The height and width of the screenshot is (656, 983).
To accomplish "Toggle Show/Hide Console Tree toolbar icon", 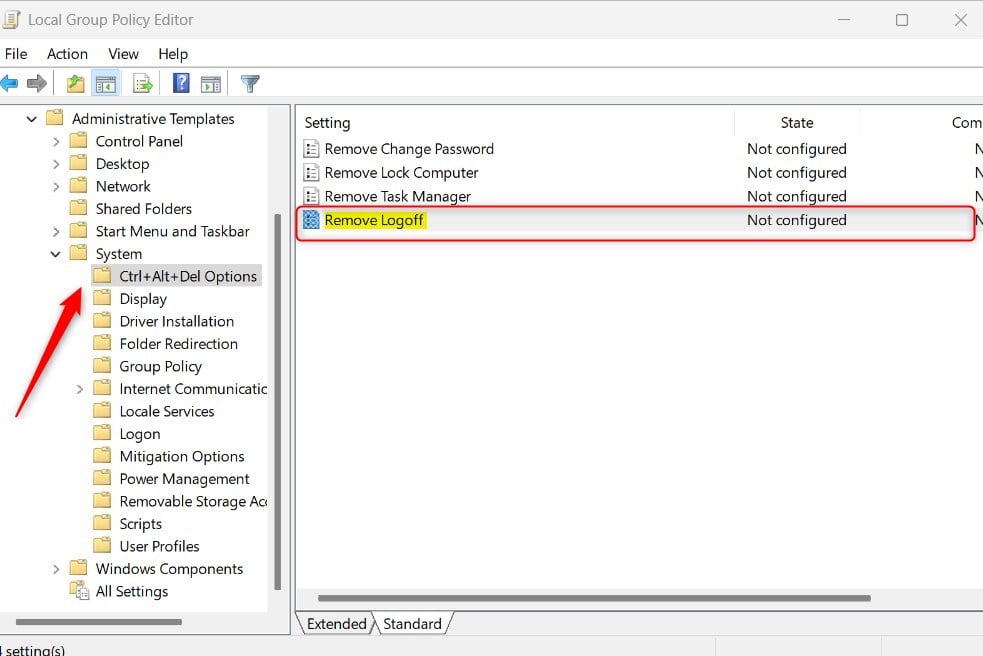I will (106, 83).
